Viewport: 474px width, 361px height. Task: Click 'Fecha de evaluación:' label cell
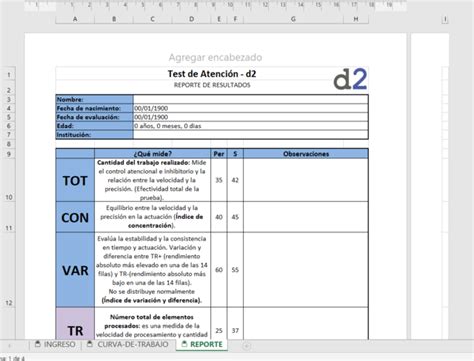(x=94, y=117)
